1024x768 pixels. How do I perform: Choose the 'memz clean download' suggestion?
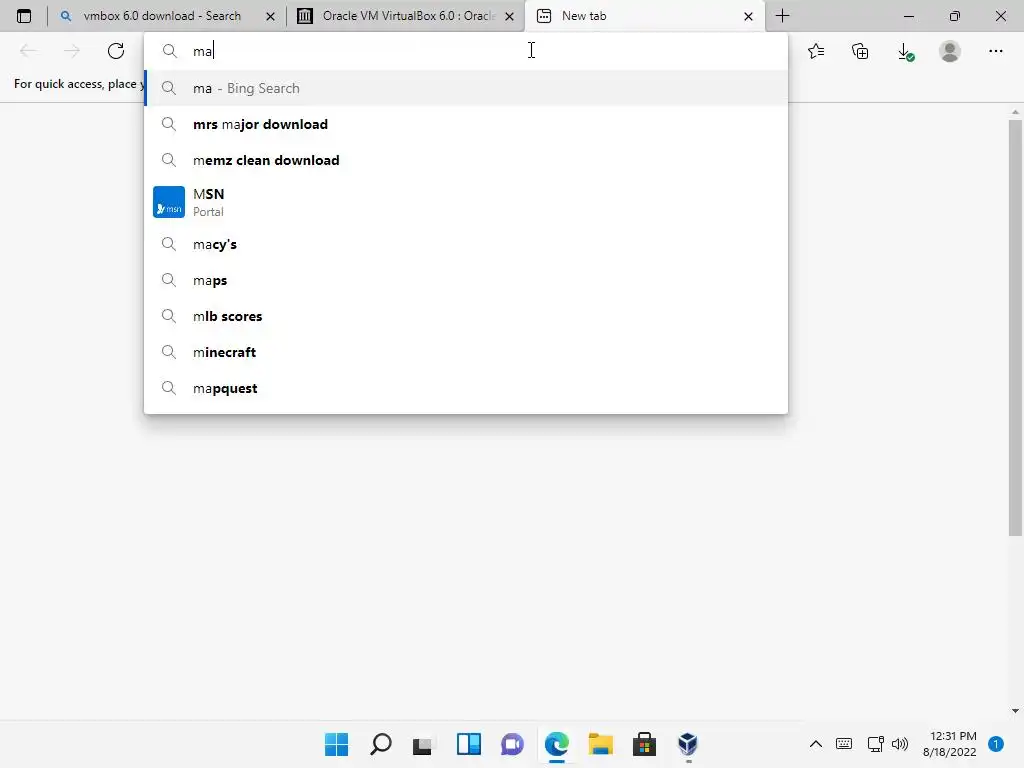466,160
